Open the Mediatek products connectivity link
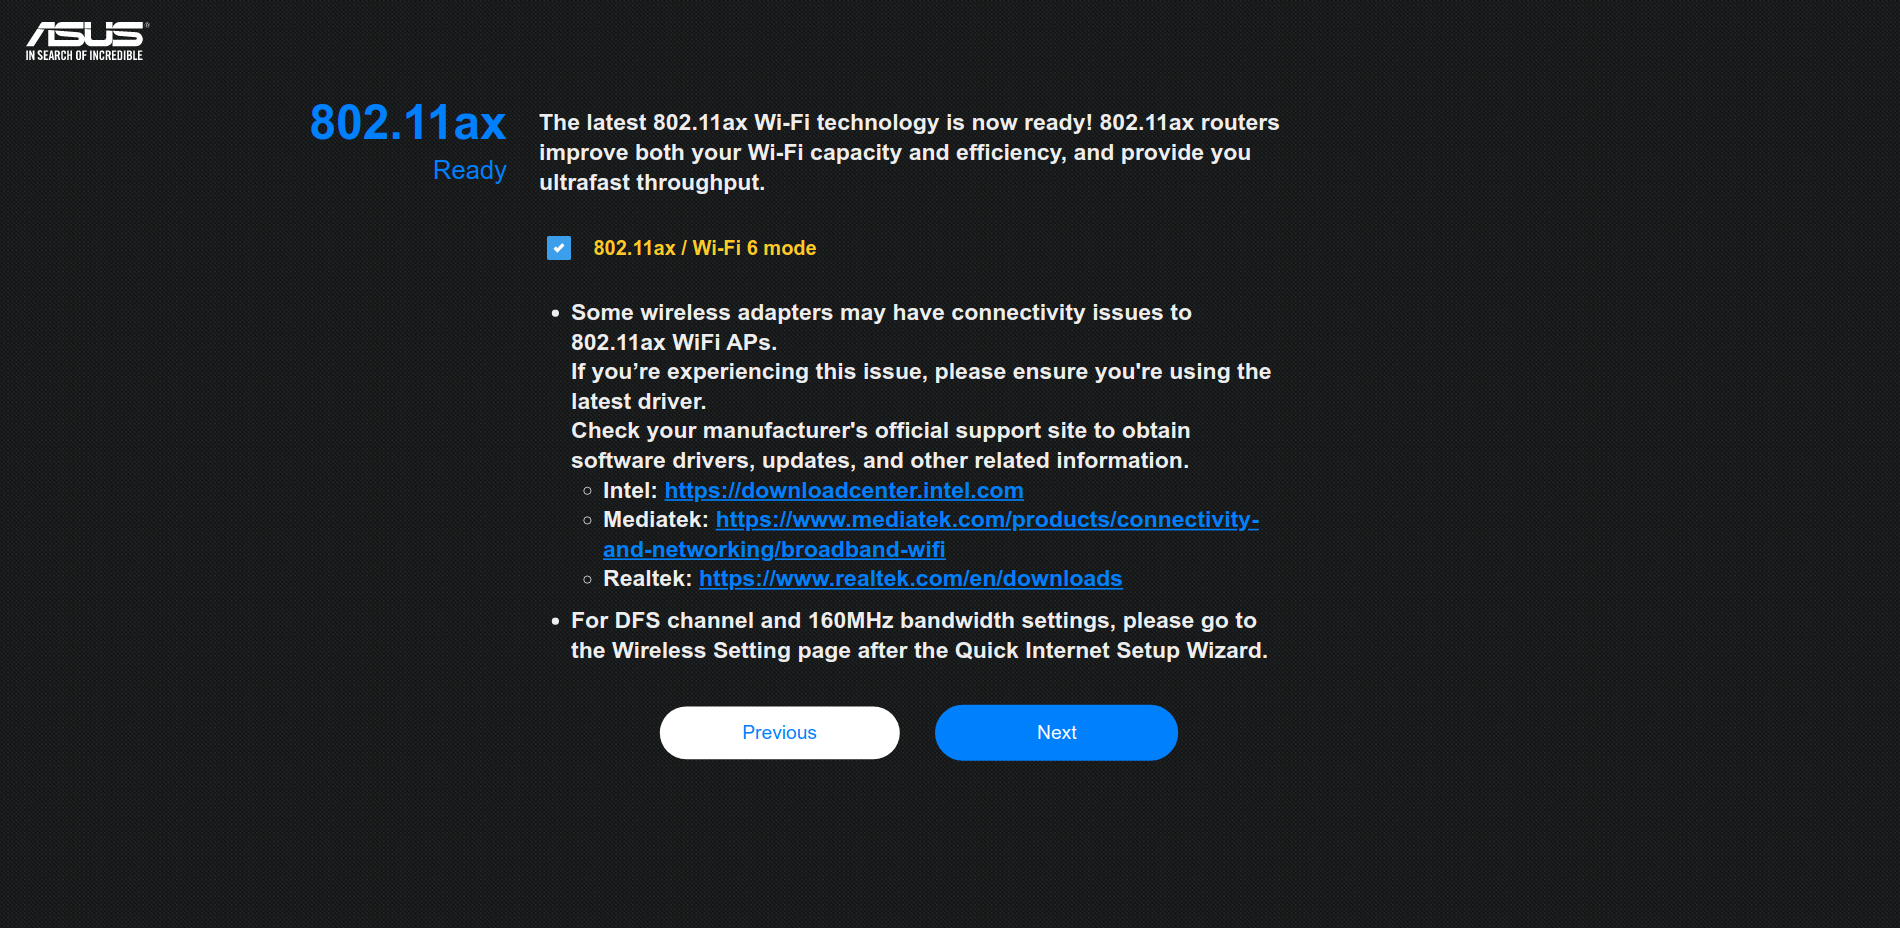The image size is (1900, 928). (x=987, y=520)
